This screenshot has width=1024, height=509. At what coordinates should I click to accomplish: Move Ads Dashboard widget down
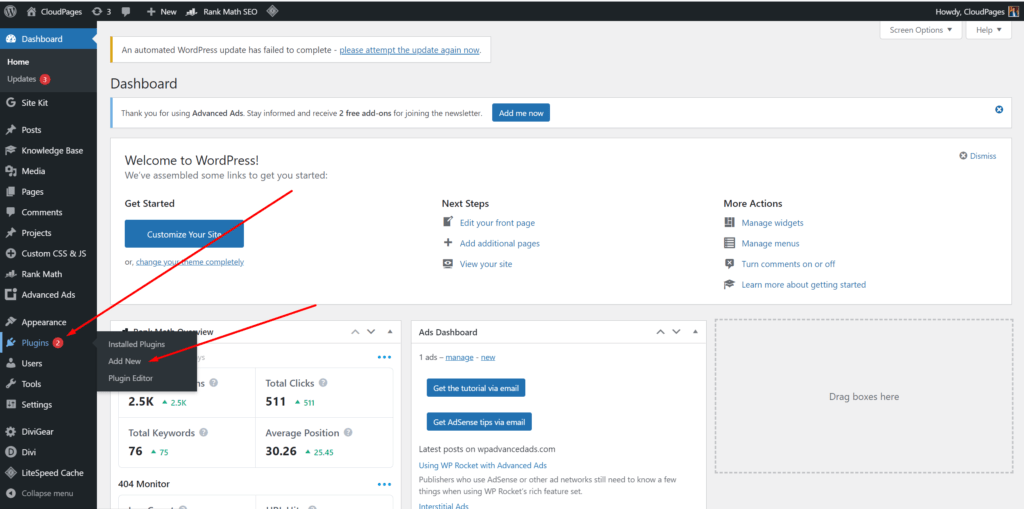coord(677,332)
